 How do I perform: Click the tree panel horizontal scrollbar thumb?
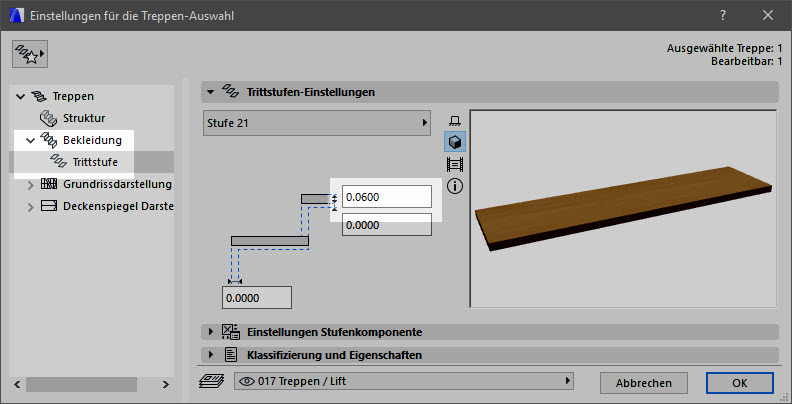(x=81, y=384)
